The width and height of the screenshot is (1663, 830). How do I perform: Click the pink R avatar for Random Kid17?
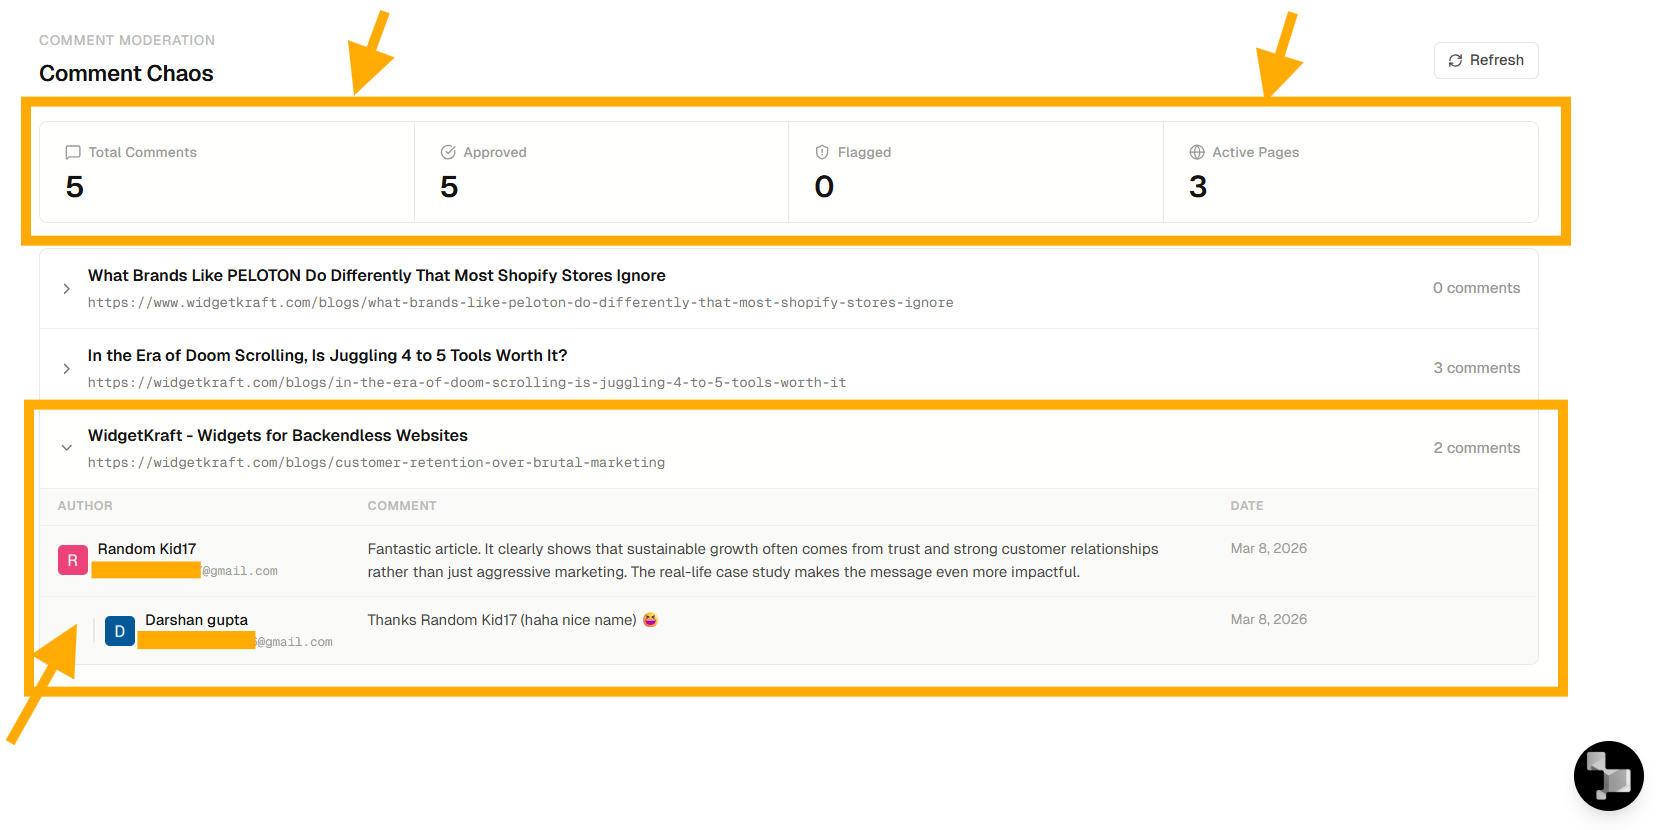(x=72, y=560)
